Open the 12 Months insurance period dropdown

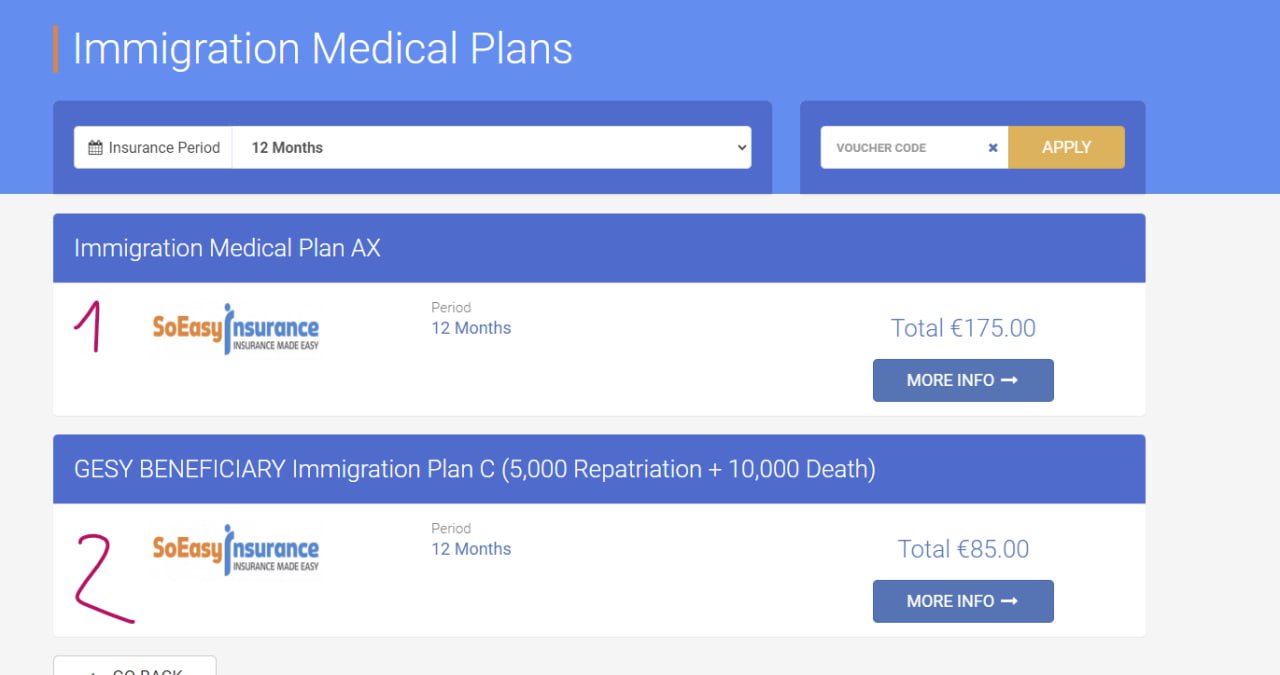coord(491,148)
